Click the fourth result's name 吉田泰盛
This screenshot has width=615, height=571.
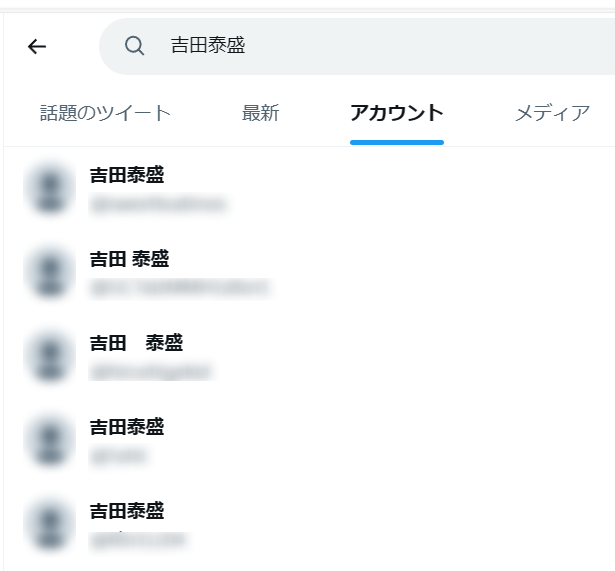point(127,427)
